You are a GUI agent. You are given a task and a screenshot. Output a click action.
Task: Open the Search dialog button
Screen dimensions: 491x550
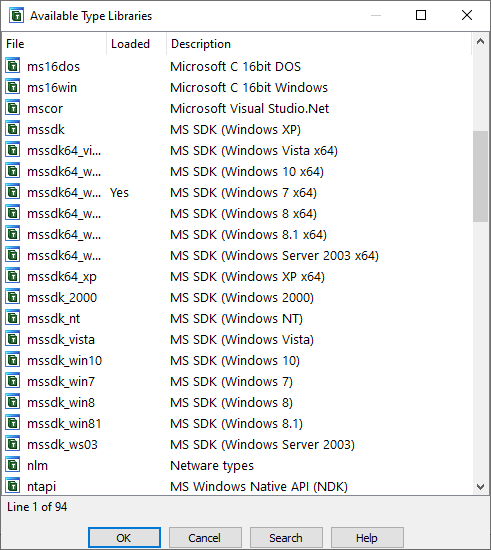tap(286, 537)
